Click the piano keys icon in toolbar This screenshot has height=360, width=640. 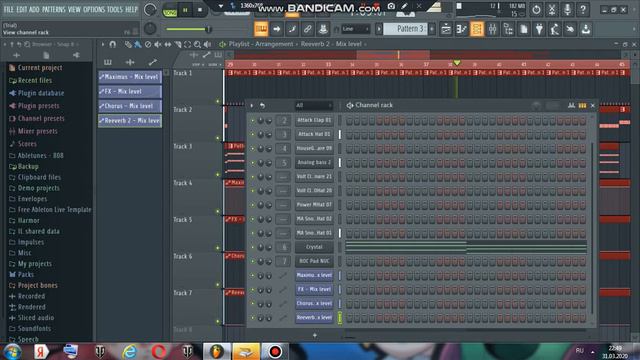coord(261,29)
